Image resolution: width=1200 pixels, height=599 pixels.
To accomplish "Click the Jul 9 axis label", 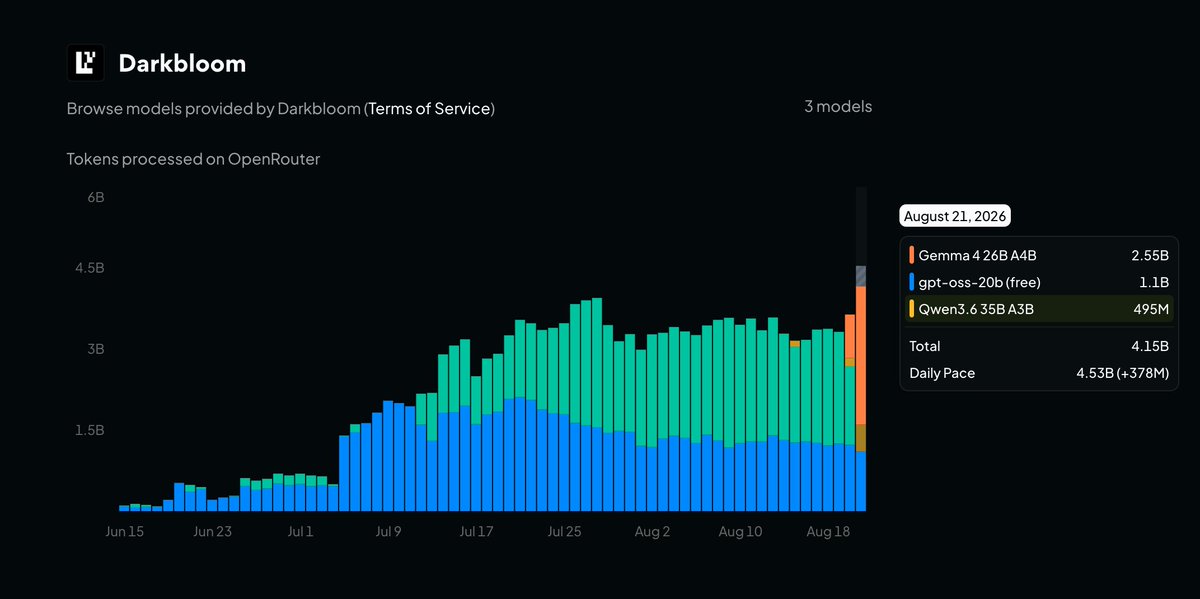I will (x=388, y=532).
